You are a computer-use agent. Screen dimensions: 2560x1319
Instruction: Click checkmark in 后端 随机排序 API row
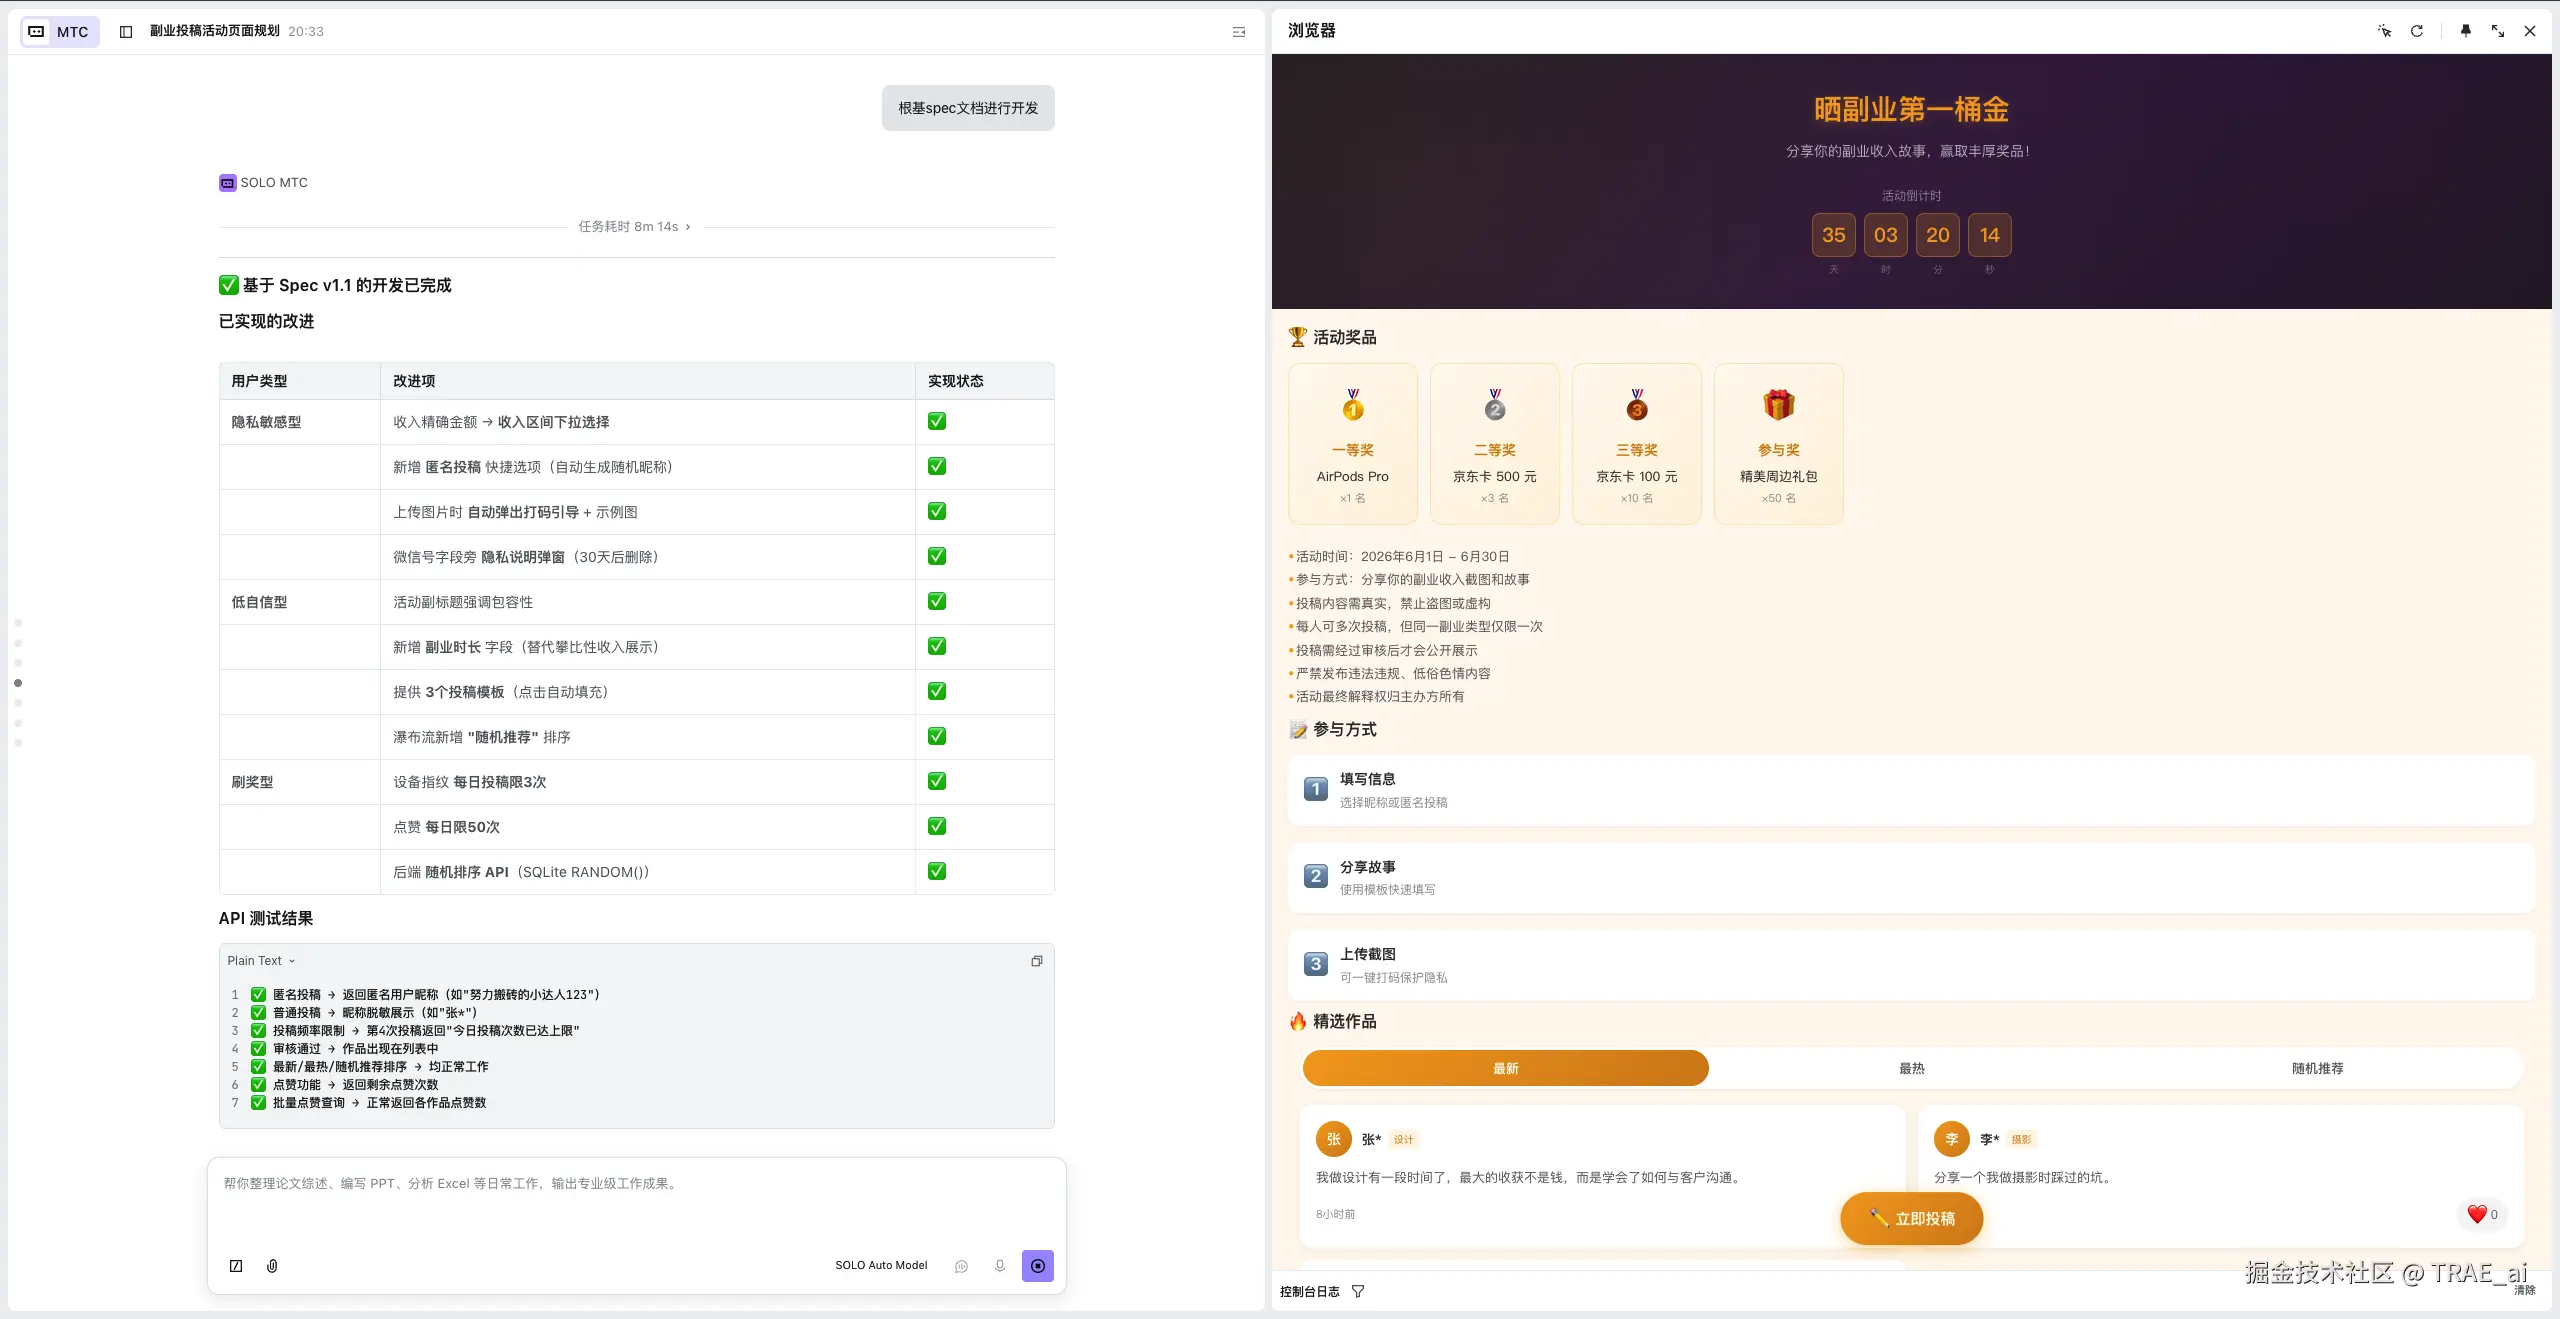[937, 871]
